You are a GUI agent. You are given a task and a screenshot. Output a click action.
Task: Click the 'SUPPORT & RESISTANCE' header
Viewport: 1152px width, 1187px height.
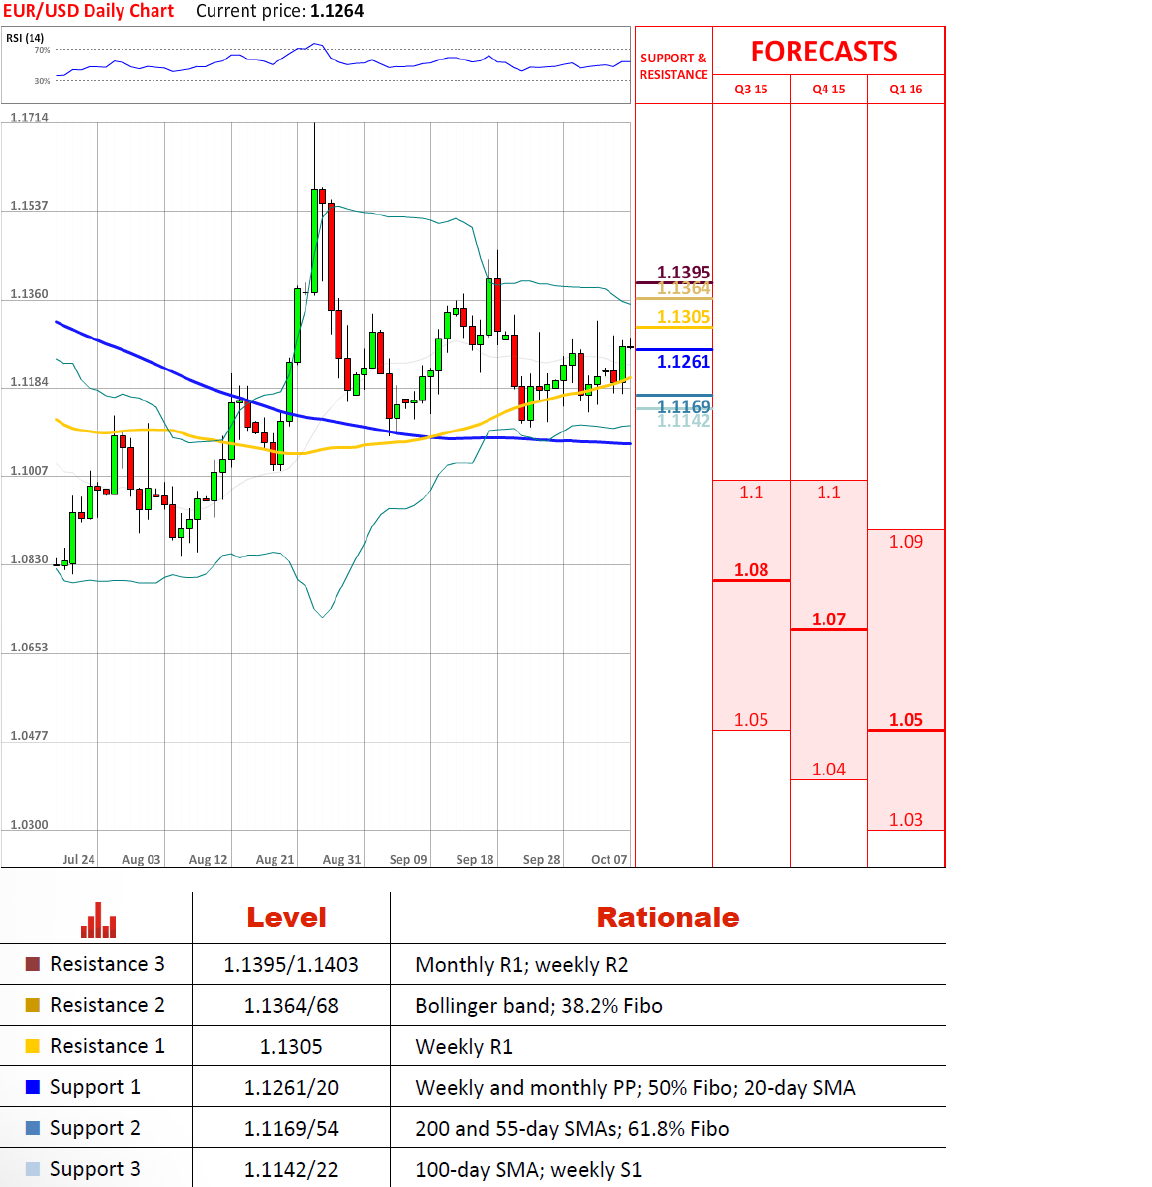pyautogui.click(x=674, y=66)
